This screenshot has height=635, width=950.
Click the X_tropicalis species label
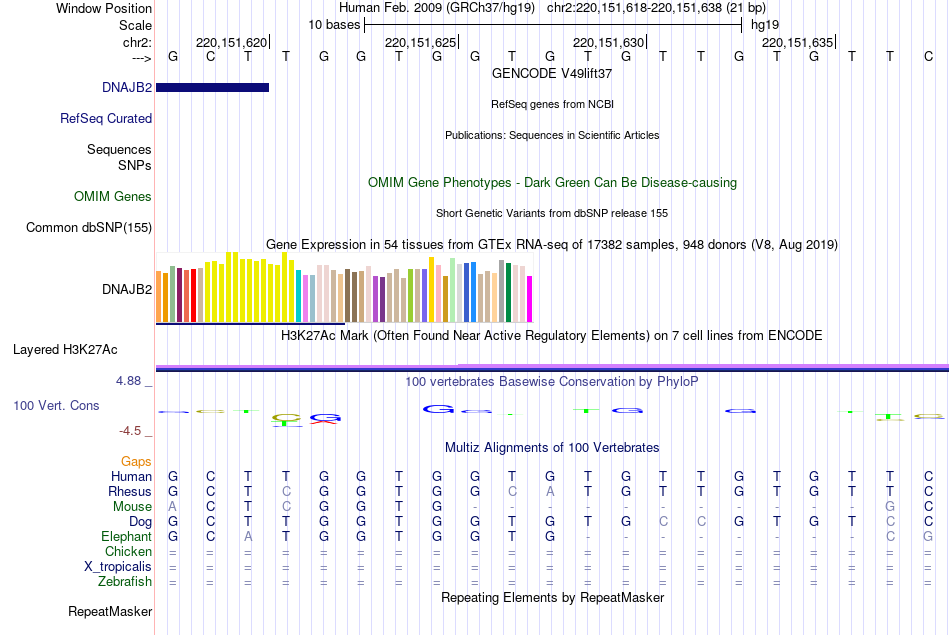[x=118, y=567]
